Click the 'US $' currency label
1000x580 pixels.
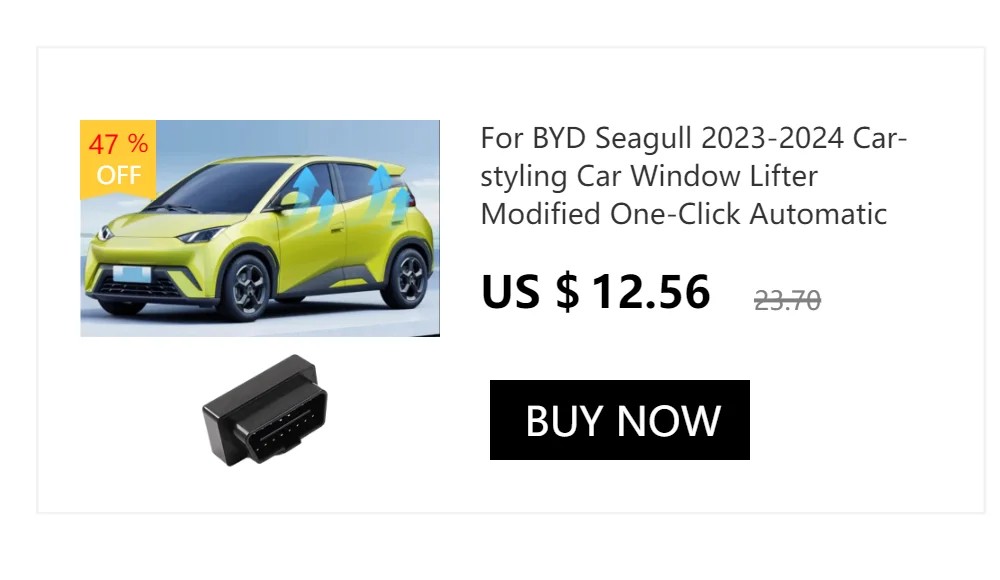pos(530,292)
